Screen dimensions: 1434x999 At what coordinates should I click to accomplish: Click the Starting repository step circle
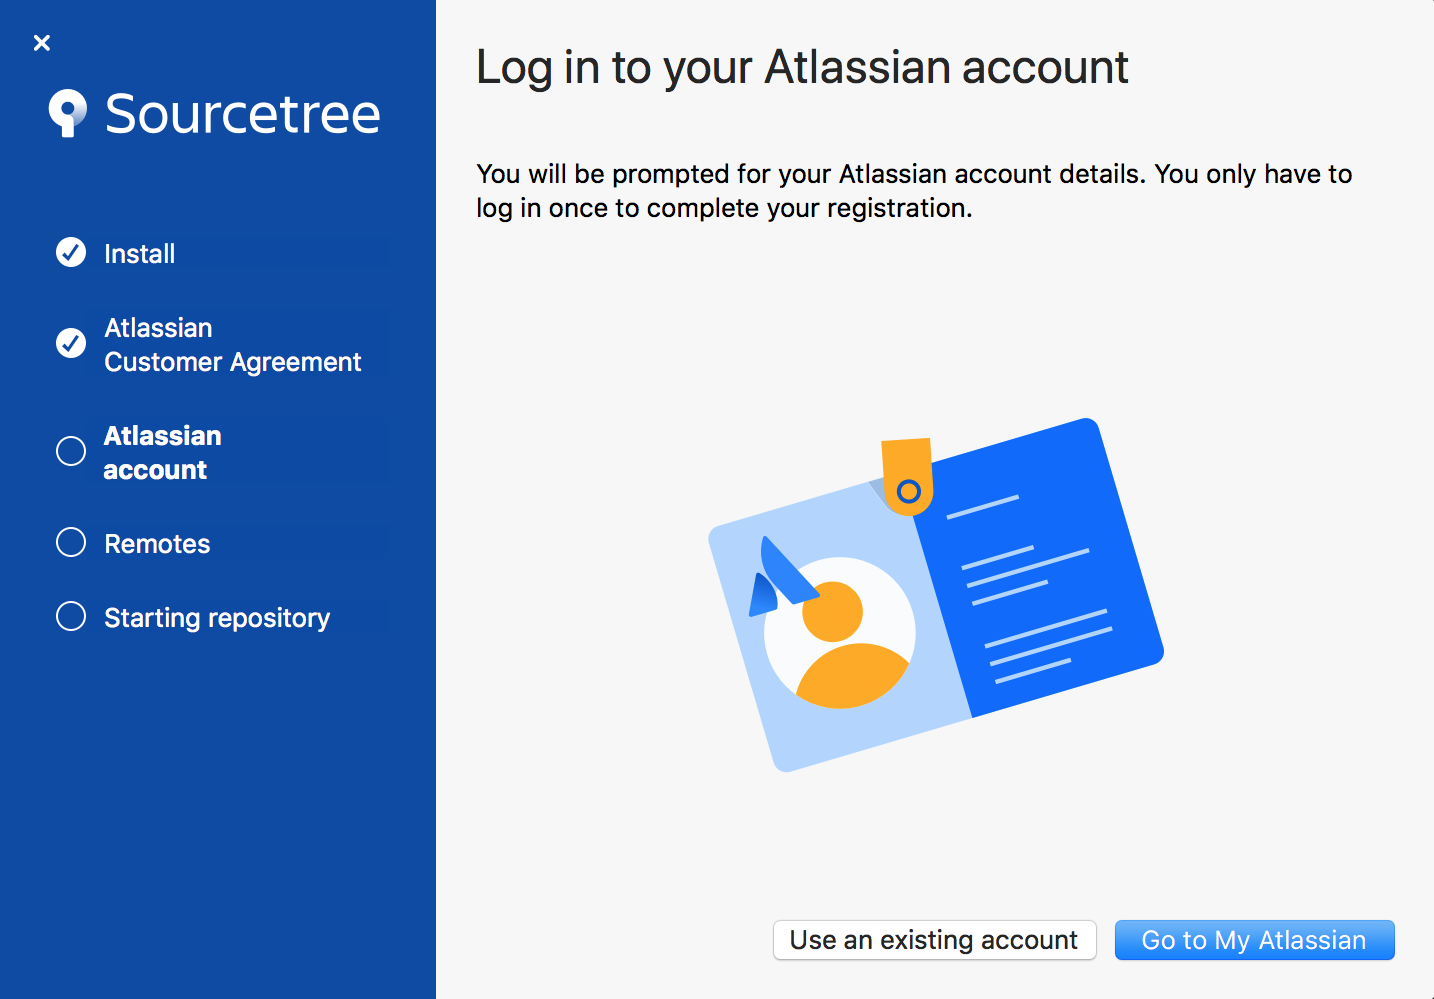pos(71,617)
